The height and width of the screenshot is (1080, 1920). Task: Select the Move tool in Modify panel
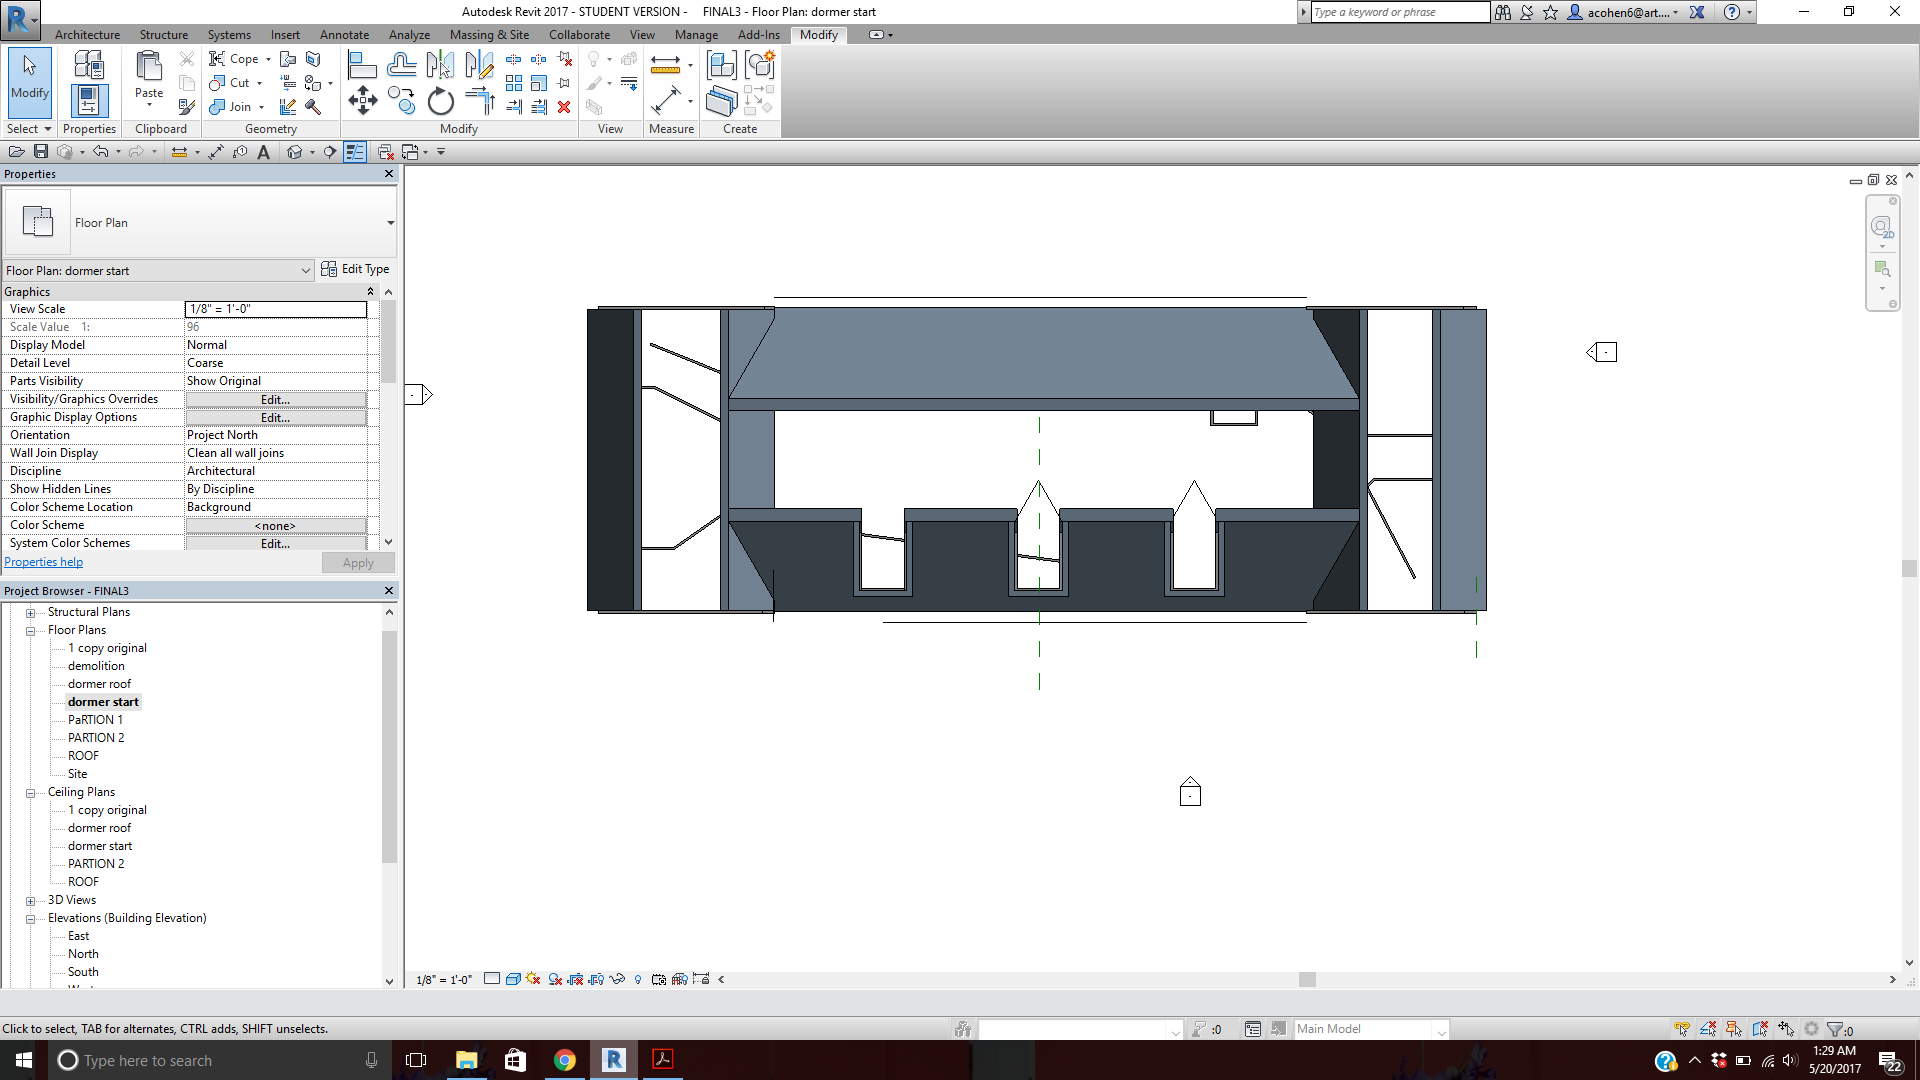pyautogui.click(x=362, y=100)
